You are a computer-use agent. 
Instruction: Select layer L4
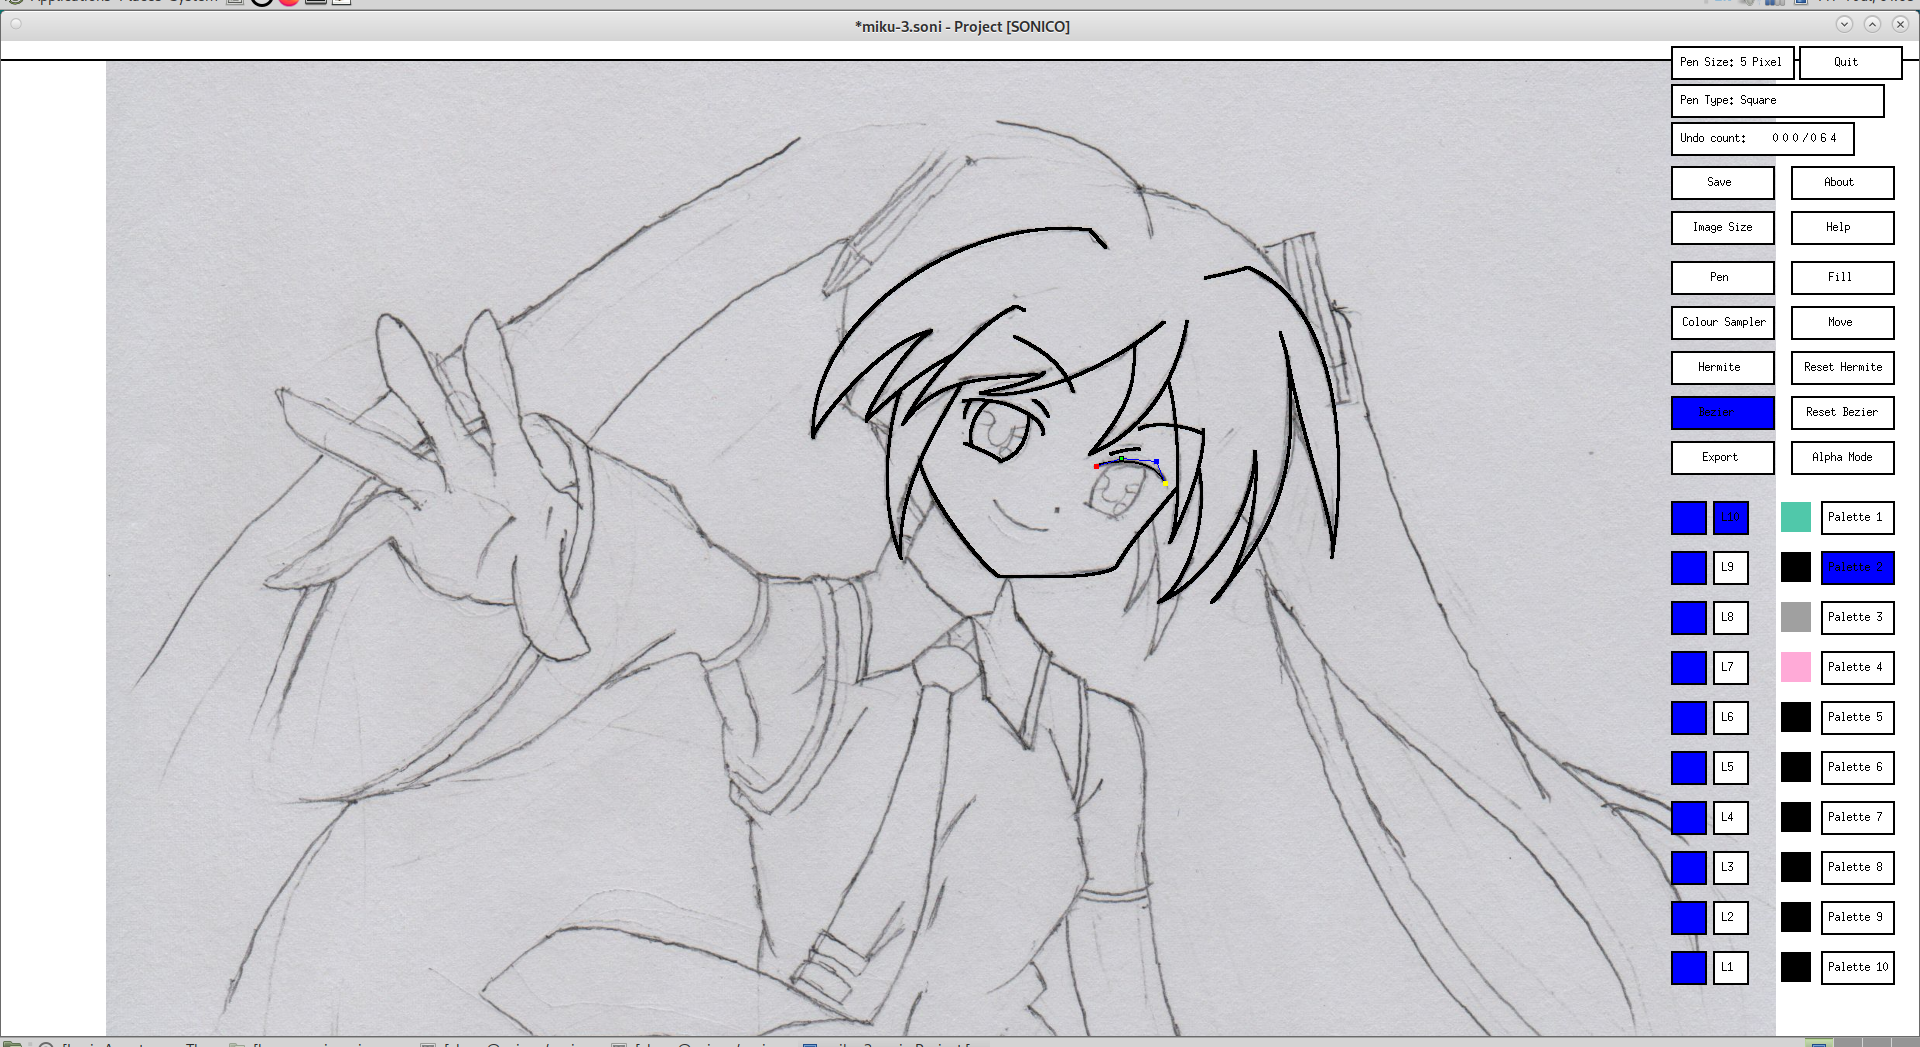pyautogui.click(x=1730, y=817)
